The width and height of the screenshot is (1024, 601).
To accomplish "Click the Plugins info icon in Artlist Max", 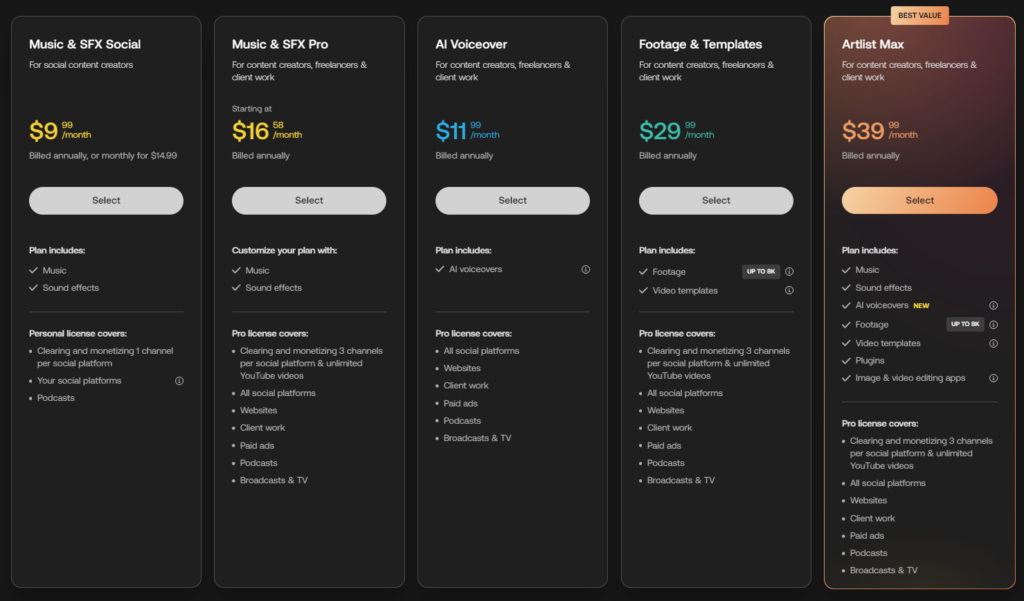I will click(x=992, y=360).
